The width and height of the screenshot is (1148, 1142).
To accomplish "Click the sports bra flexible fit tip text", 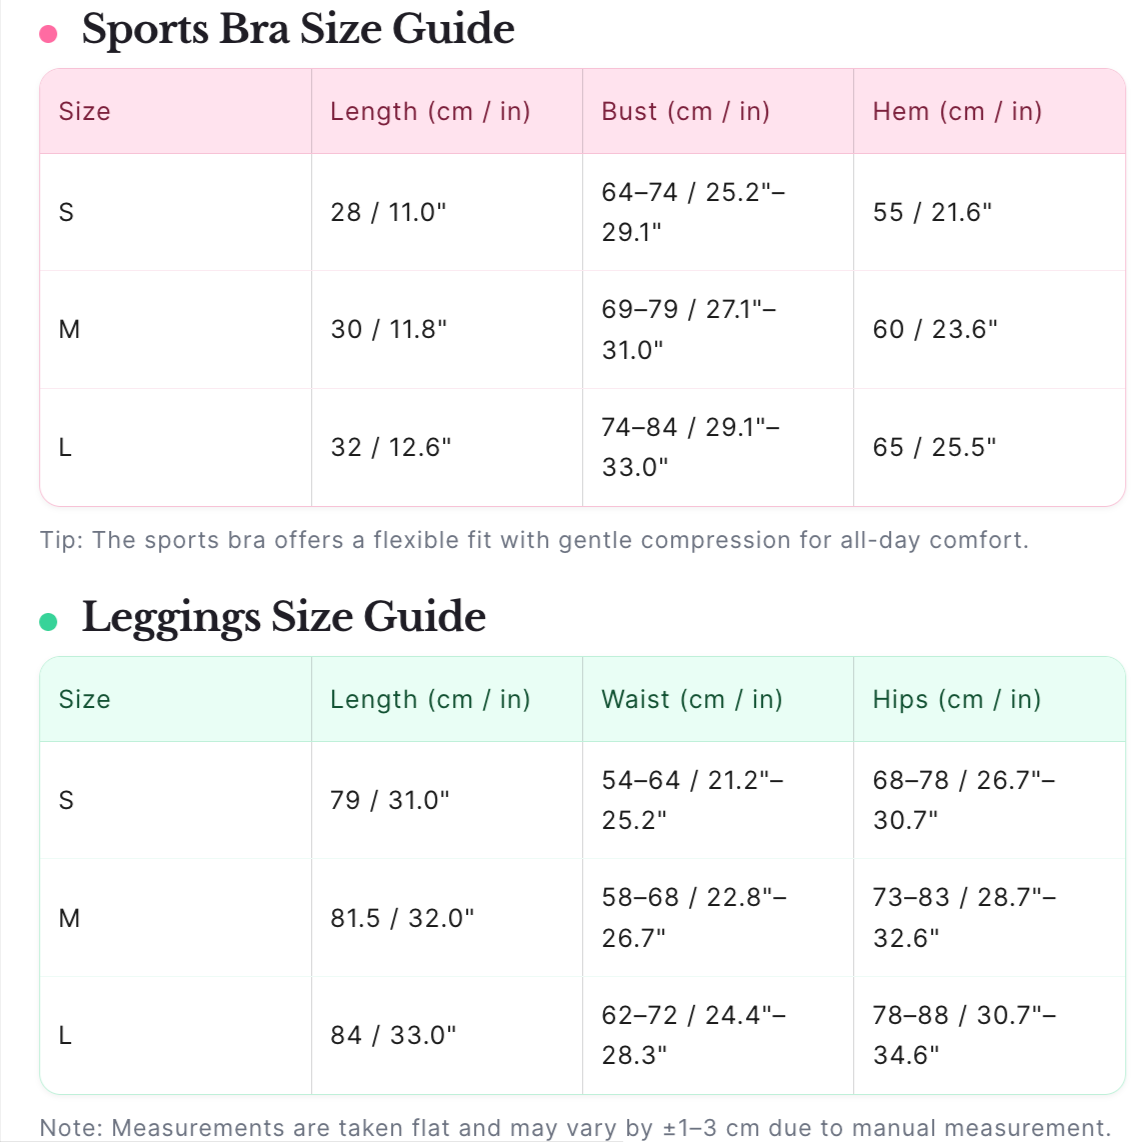I will pyautogui.click(x=534, y=540).
